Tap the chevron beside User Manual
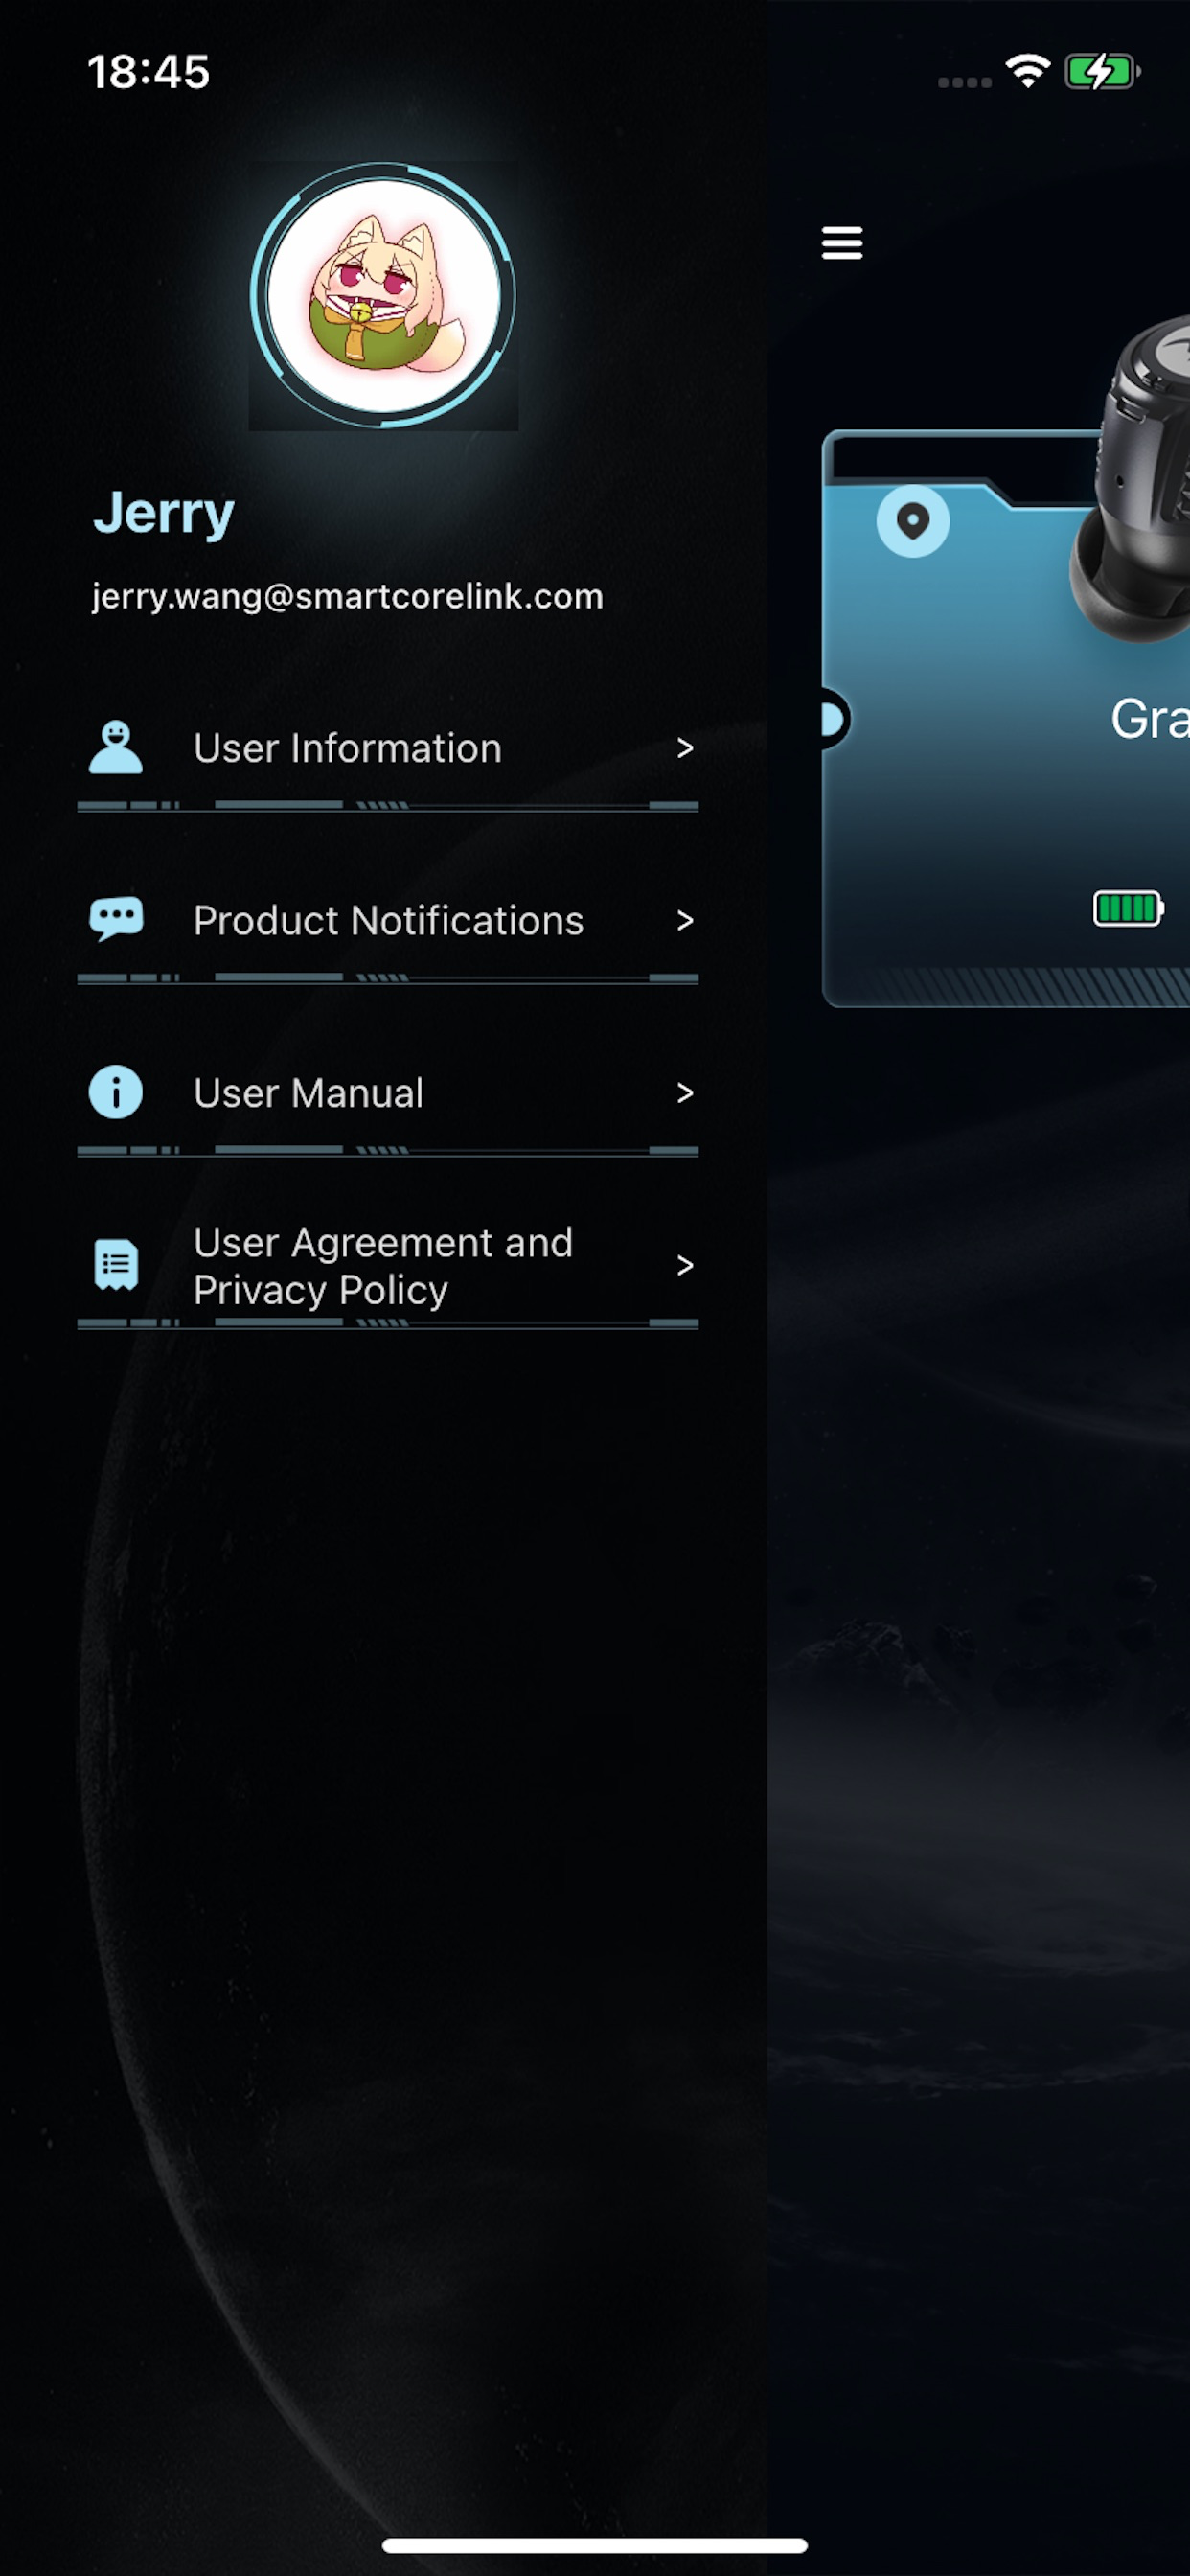The height and width of the screenshot is (2576, 1190). 685,1093
